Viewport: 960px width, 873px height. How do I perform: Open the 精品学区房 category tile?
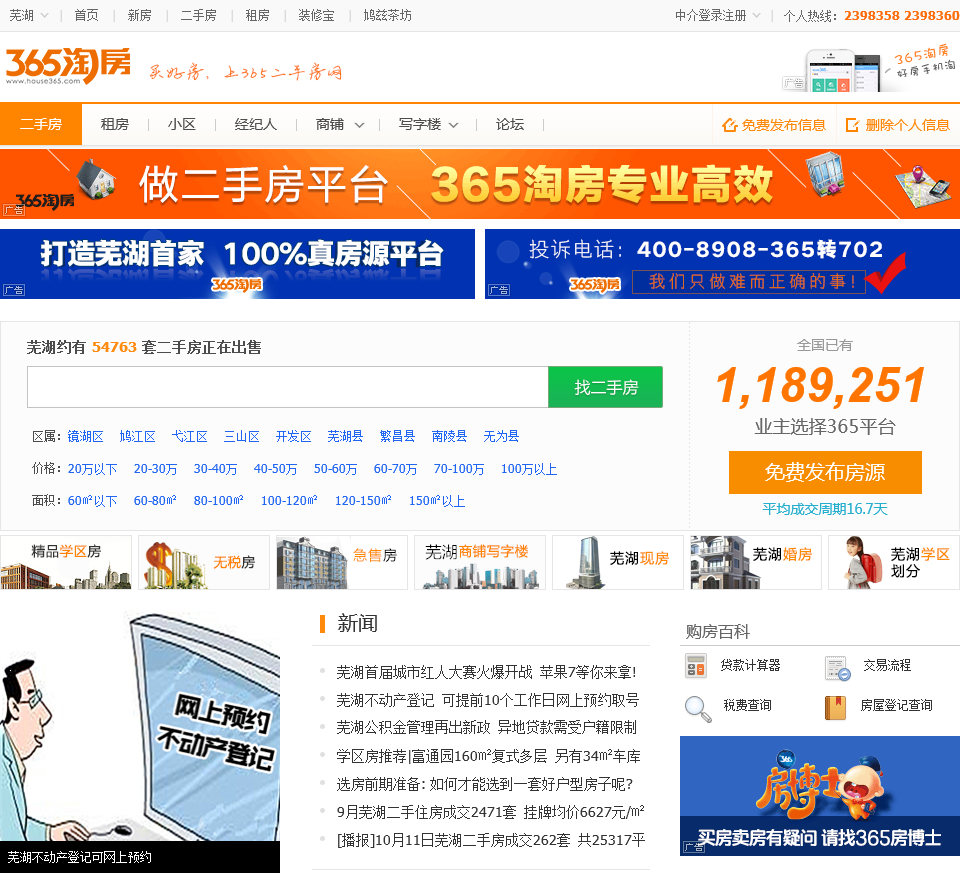point(66,562)
